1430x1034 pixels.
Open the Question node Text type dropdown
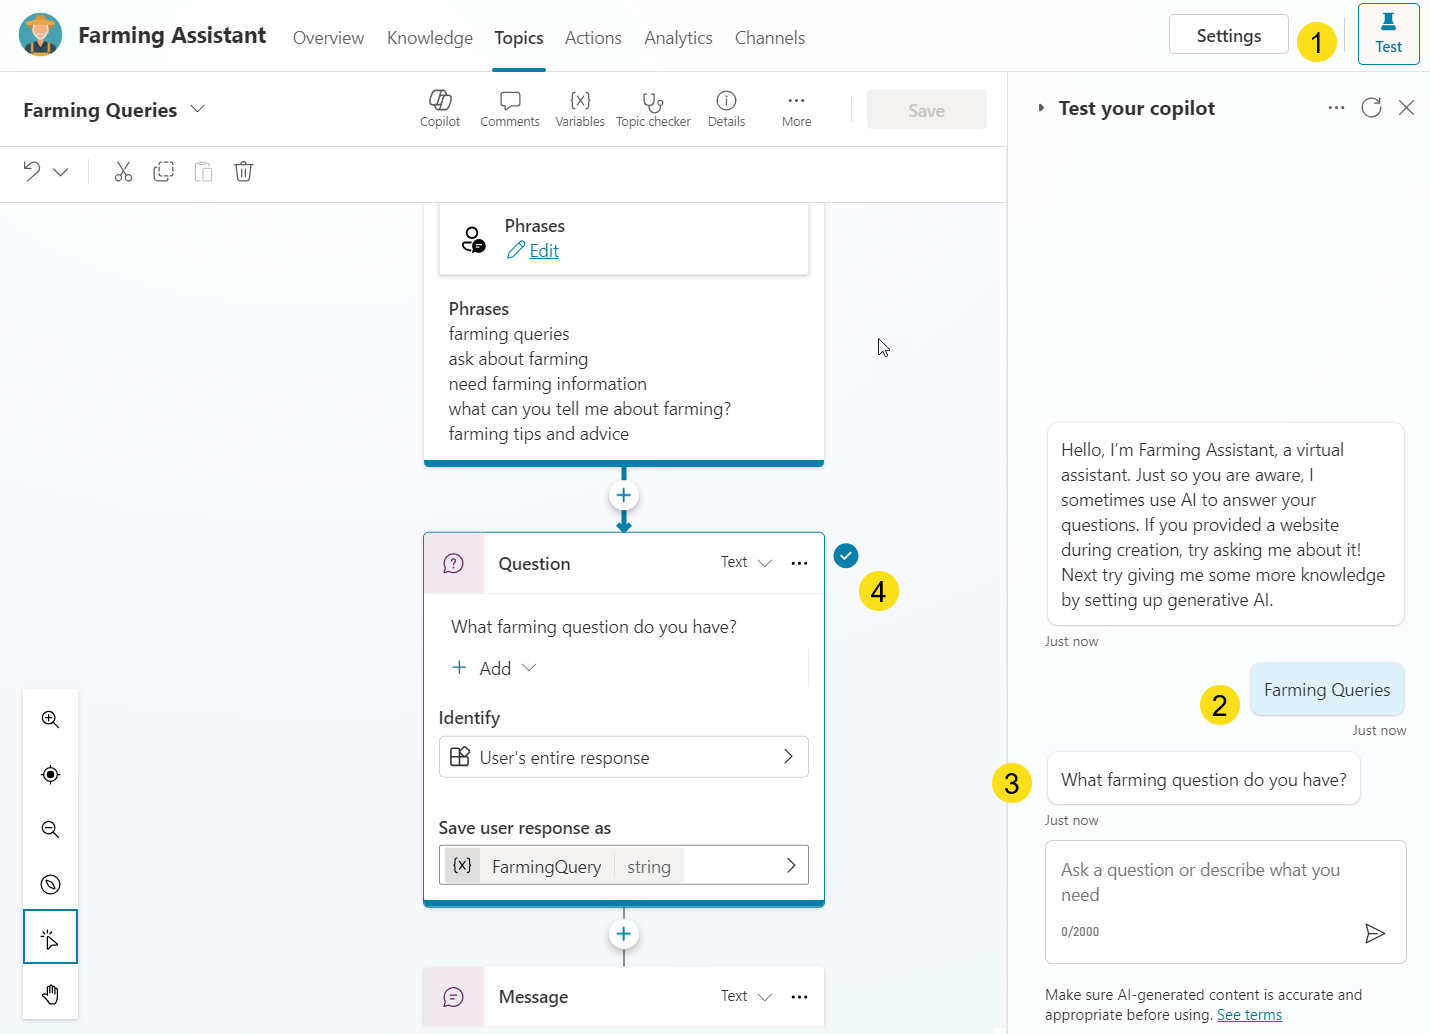(746, 563)
